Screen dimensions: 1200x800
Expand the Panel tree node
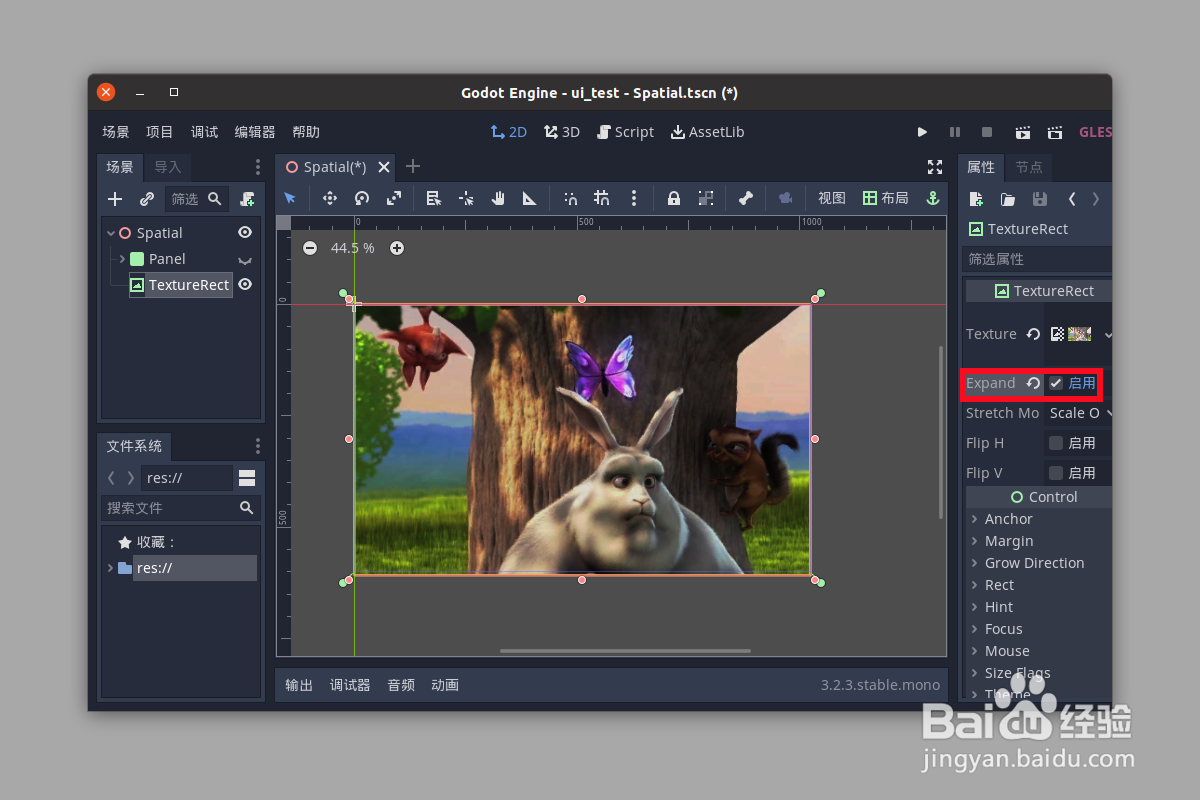pyautogui.click(x=122, y=259)
